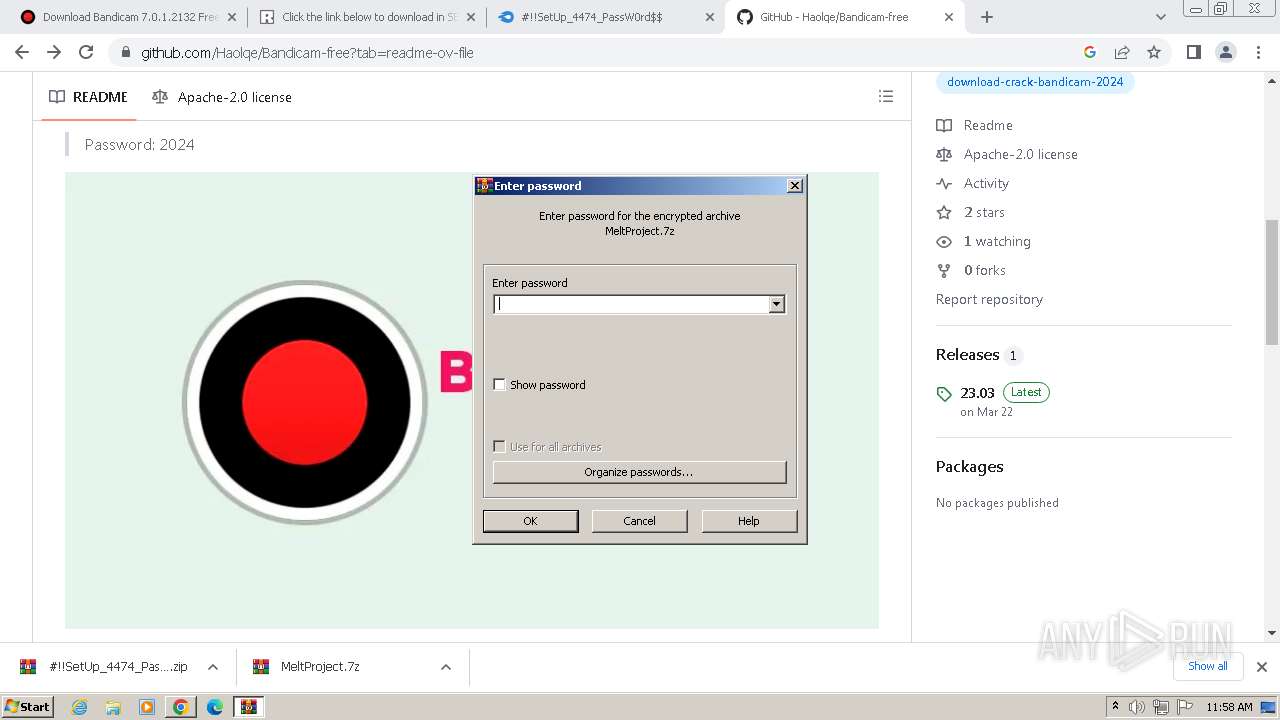
Task: Open Chrome profile avatar
Action: pyautogui.click(x=1225, y=52)
